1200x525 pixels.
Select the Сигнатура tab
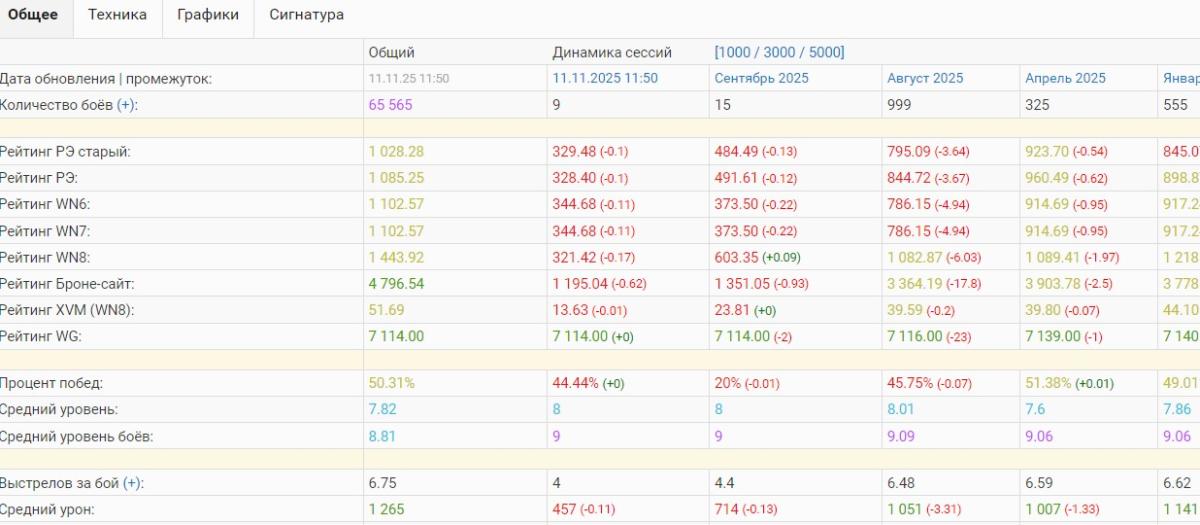point(306,15)
